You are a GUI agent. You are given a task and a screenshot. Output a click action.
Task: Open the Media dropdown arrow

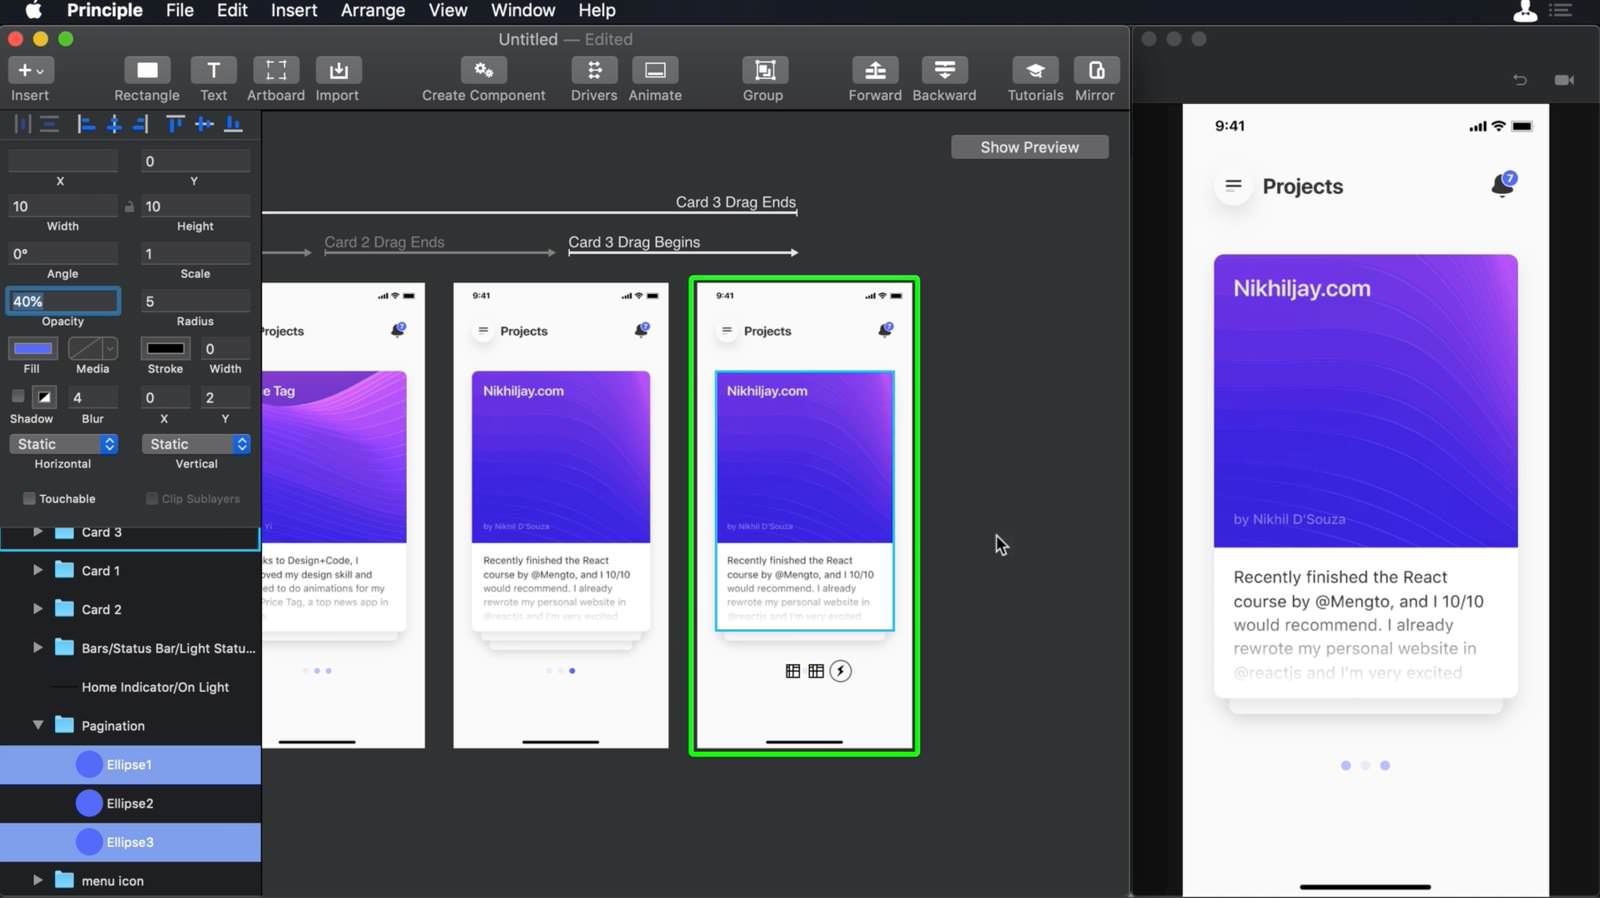point(110,348)
